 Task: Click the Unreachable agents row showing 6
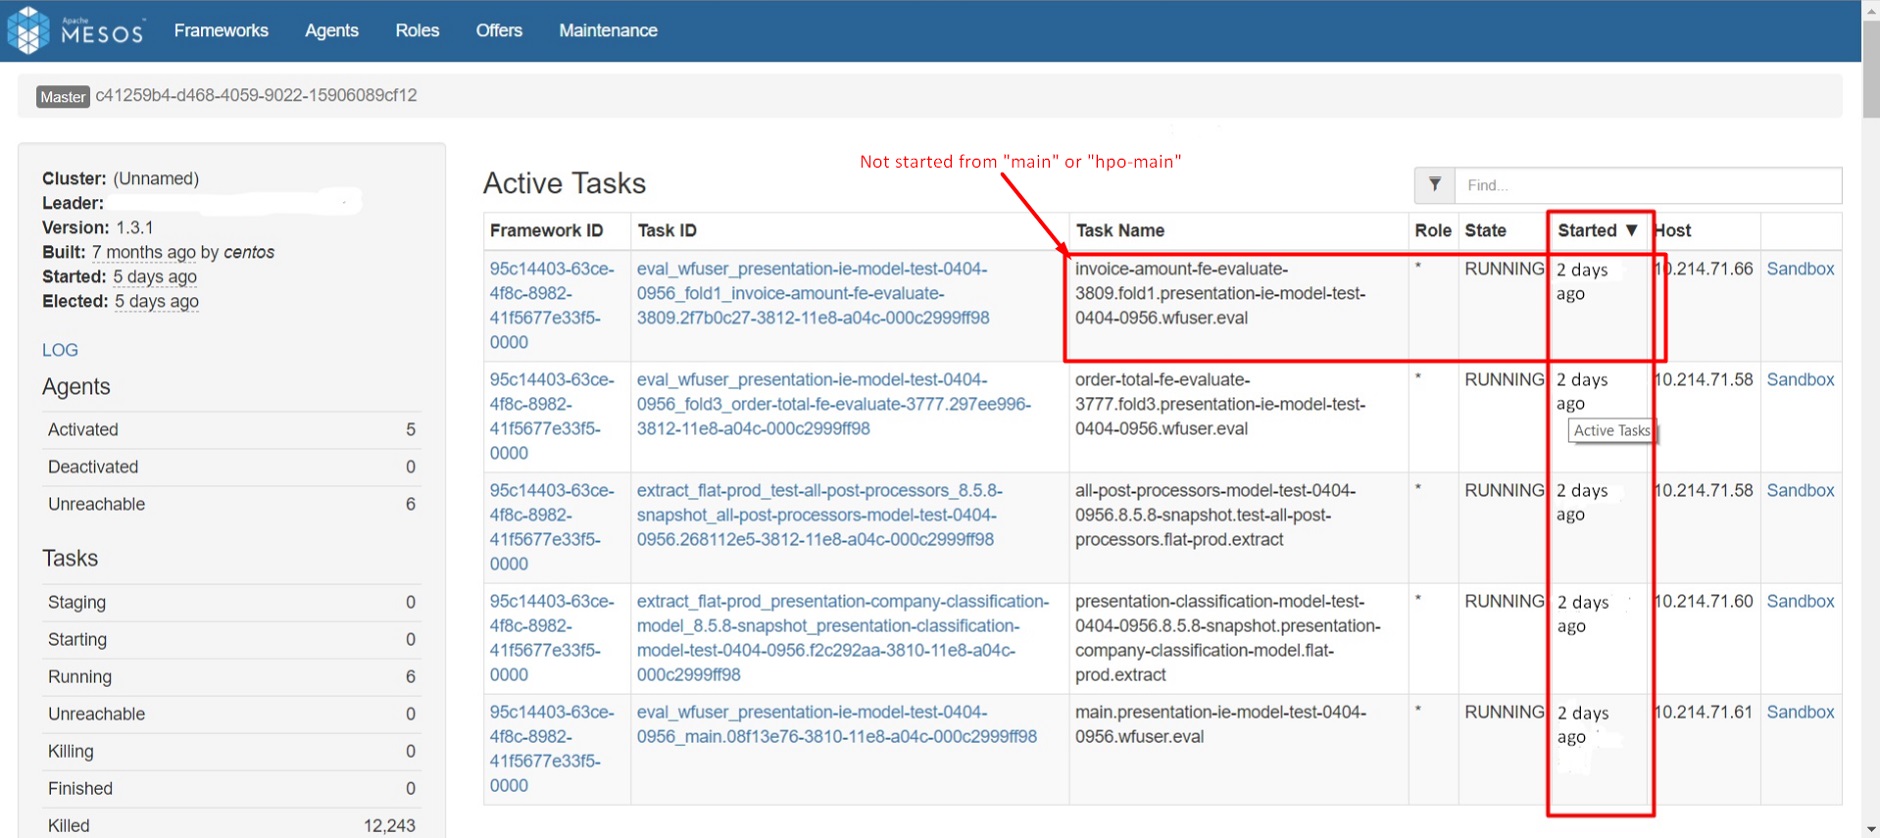click(x=231, y=504)
